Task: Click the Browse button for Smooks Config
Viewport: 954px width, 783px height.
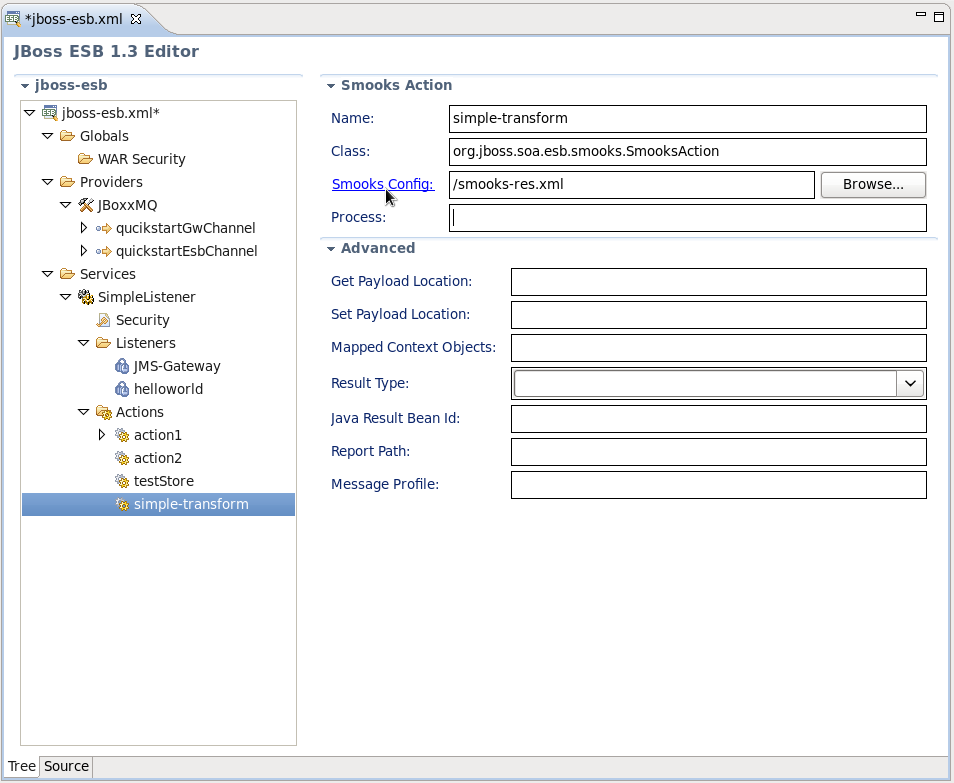Action: (x=872, y=184)
